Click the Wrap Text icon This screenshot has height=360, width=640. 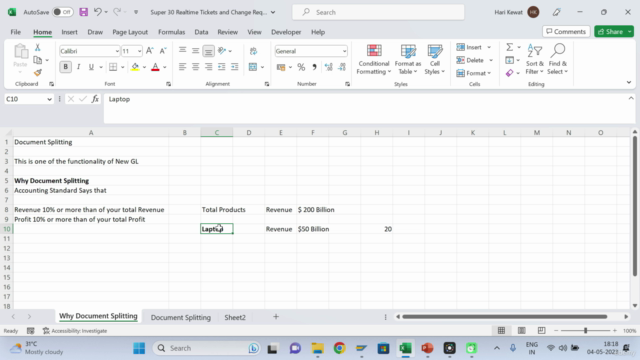pyautogui.click(x=253, y=51)
